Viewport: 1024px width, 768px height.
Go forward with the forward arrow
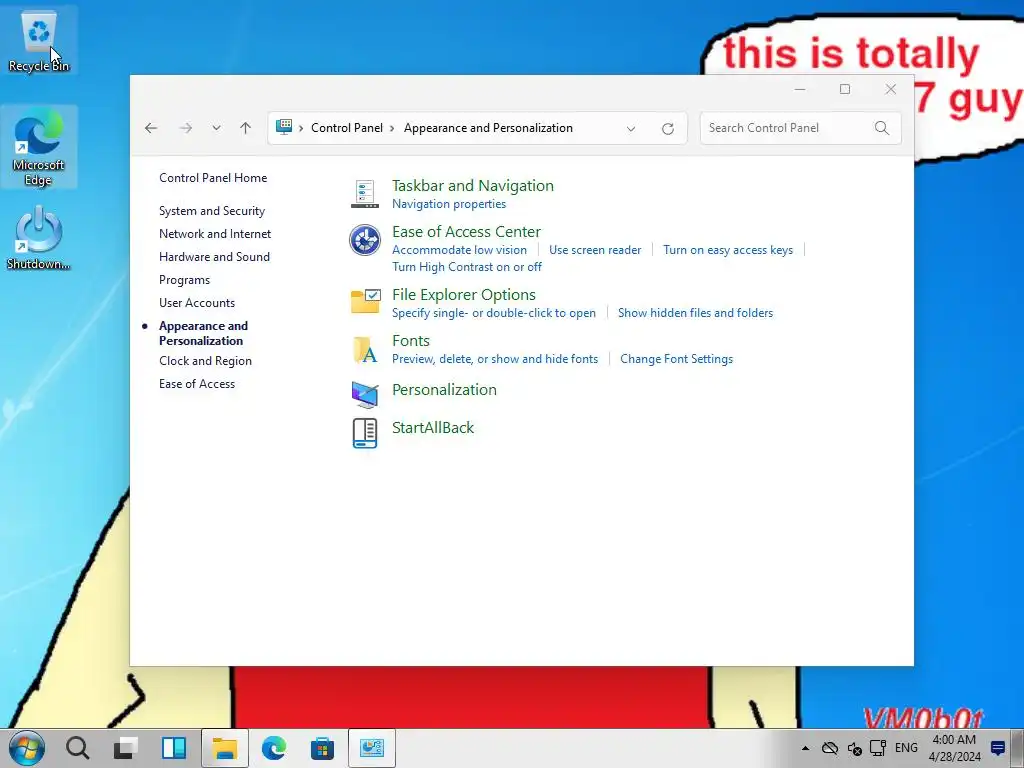pyautogui.click(x=185, y=128)
